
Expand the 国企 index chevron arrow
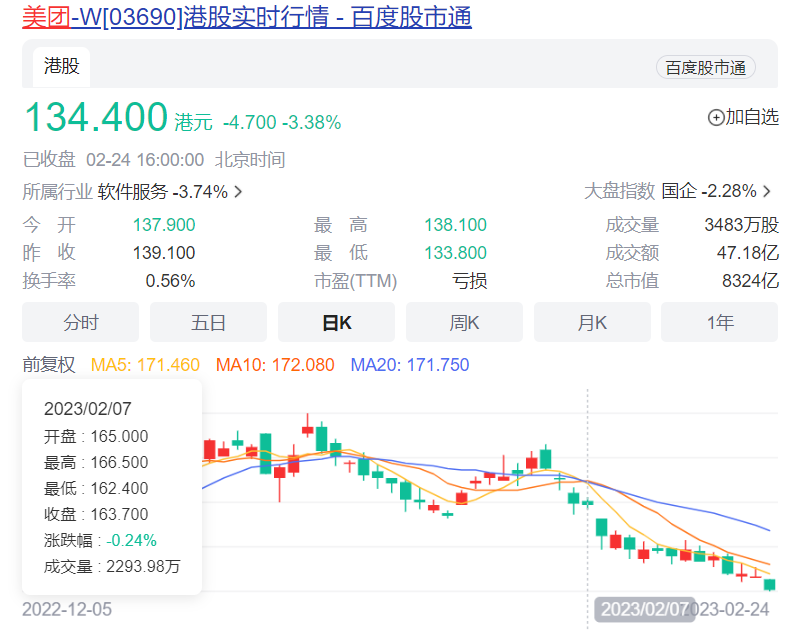[767, 191]
